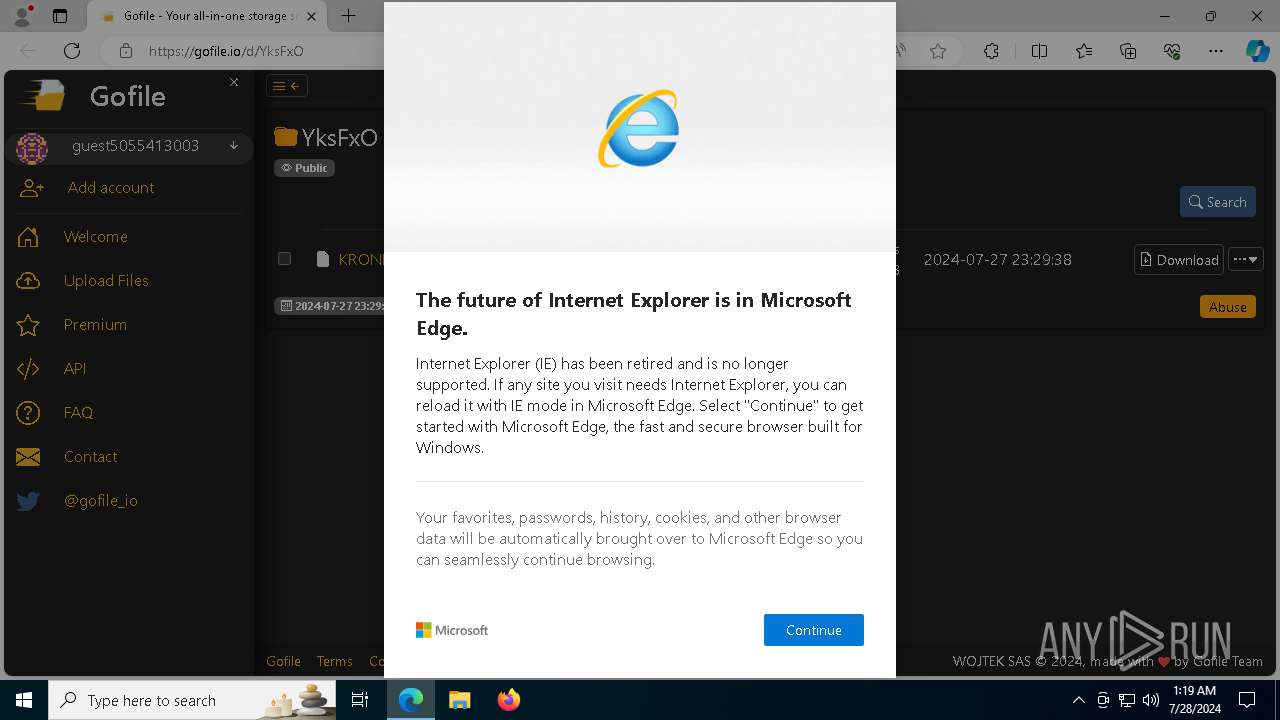This screenshot has height=720, width=1280.
Task: Open Edge Extensions puzzle icon
Action: pos(991,51)
